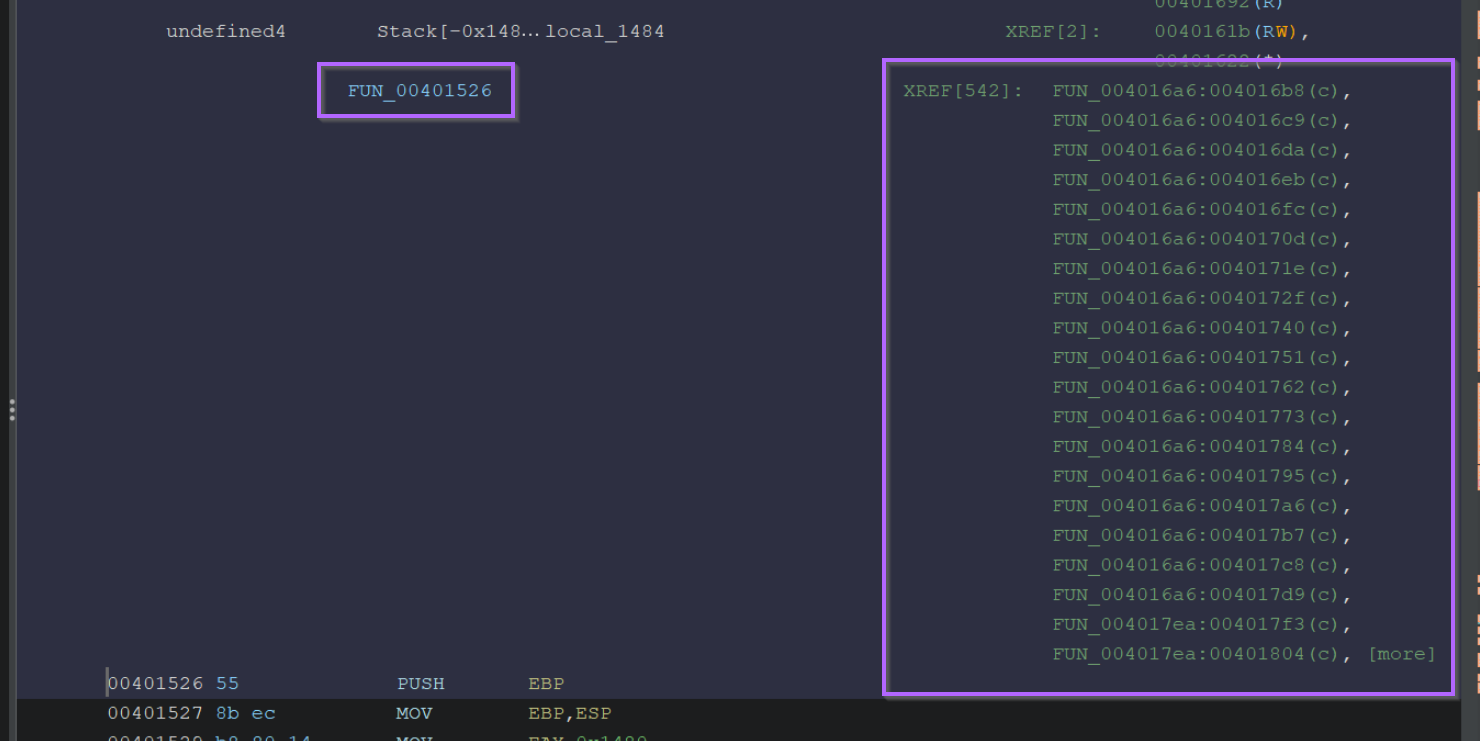The height and width of the screenshot is (741, 1480).
Task: Go to xref 0040161b(RW)
Action: (1228, 32)
